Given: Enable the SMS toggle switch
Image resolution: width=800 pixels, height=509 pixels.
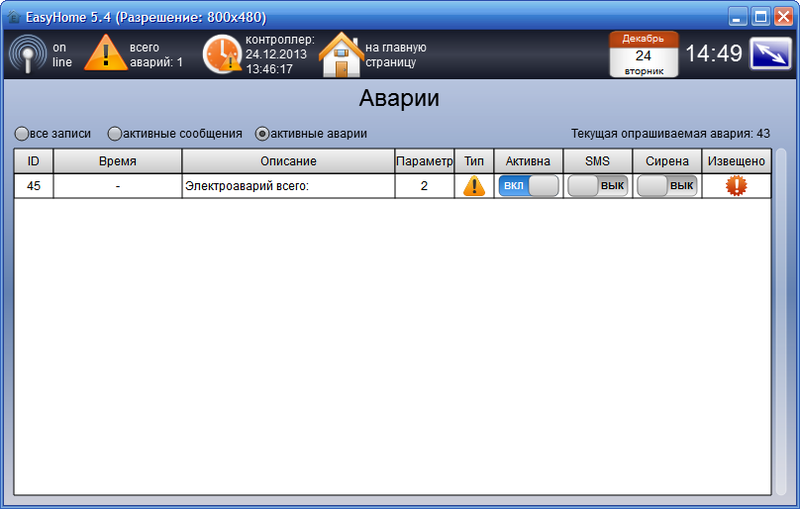Looking at the screenshot, I should click(x=598, y=186).
